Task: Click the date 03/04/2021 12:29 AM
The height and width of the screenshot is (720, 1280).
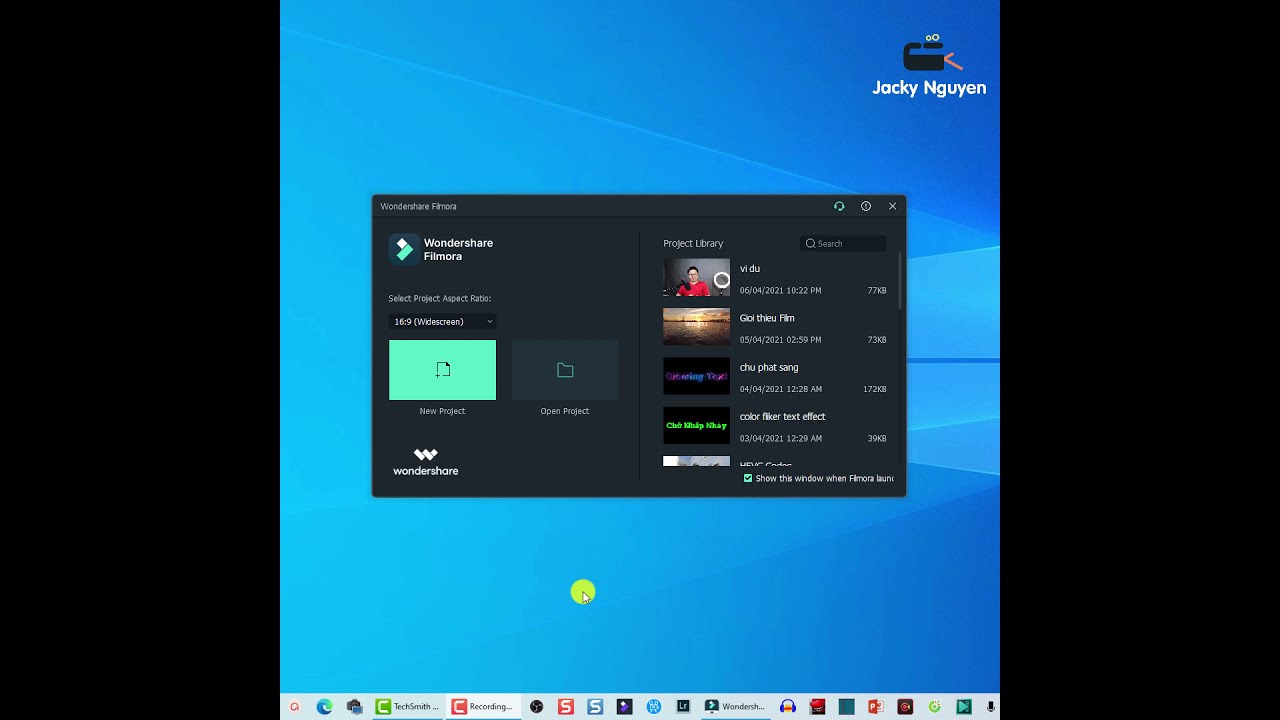Action: click(x=780, y=438)
